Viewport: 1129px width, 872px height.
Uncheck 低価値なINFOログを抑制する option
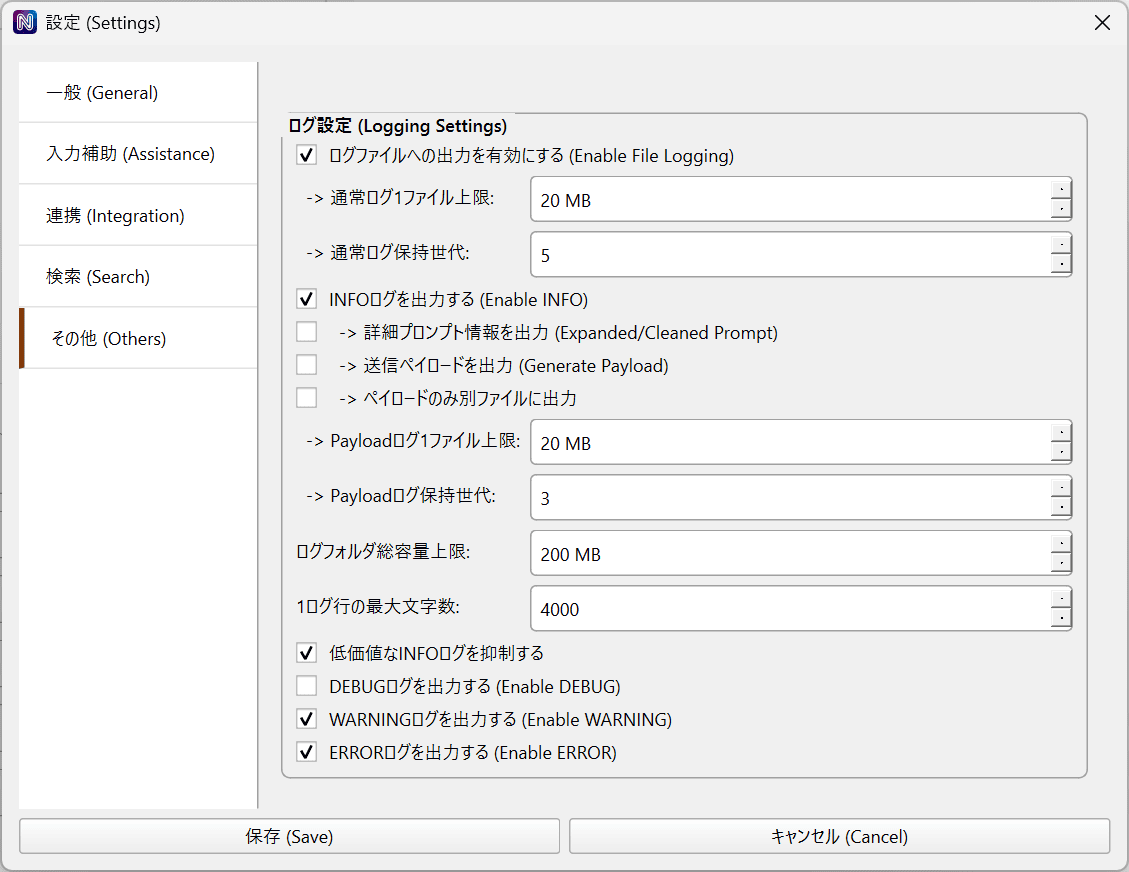pyautogui.click(x=307, y=653)
